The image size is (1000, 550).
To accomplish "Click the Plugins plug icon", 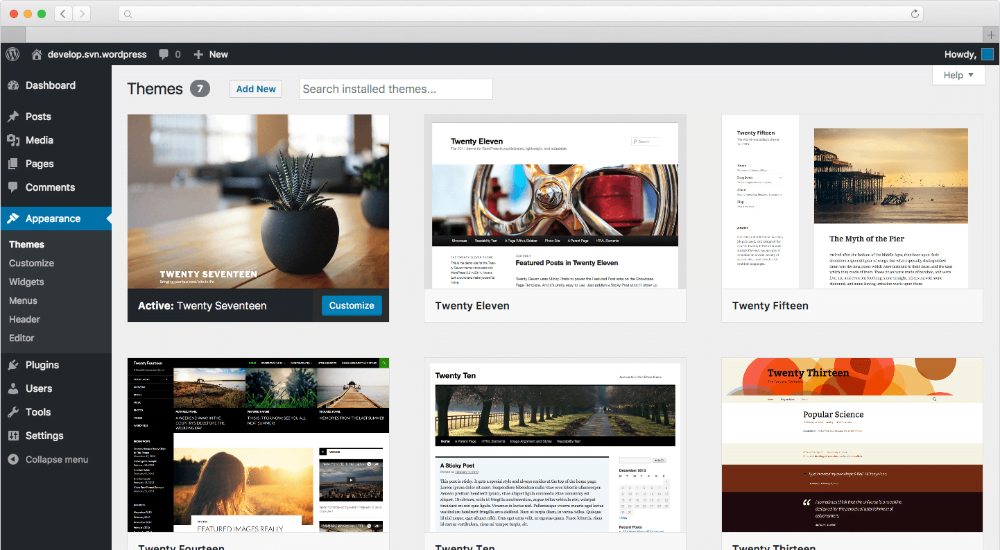I will coord(13,365).
